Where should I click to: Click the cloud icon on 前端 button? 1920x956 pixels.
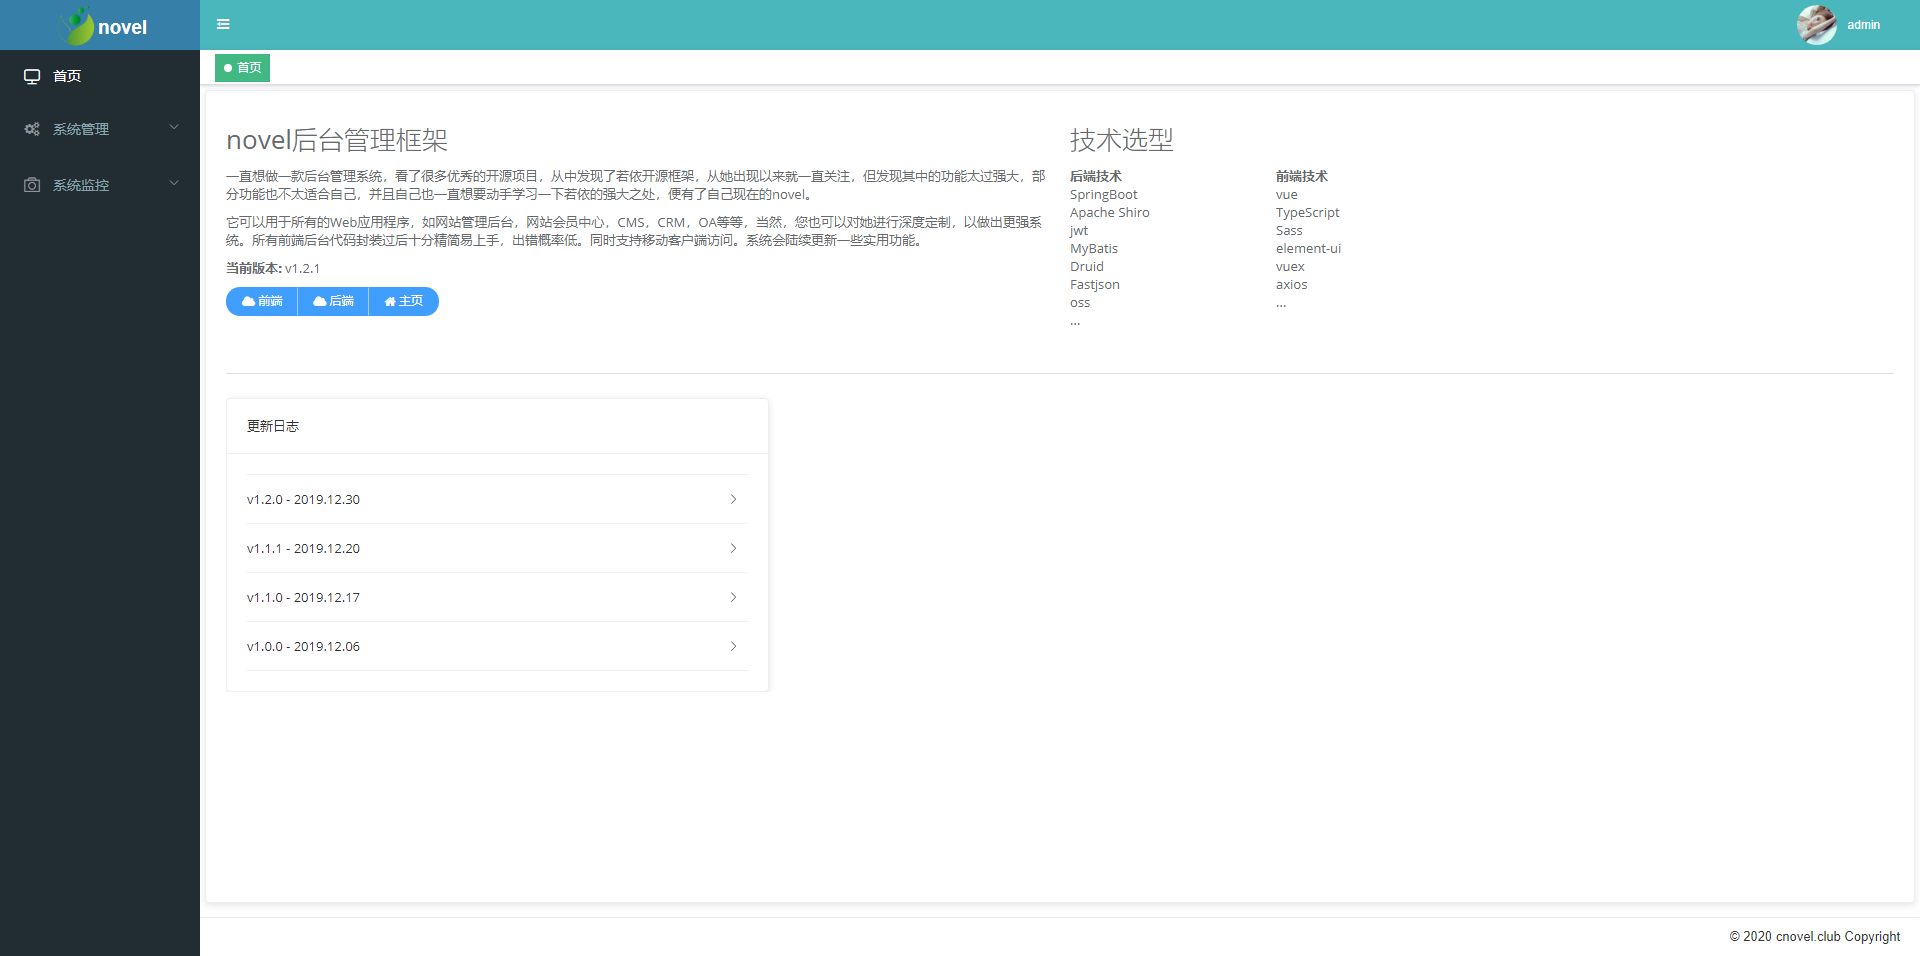click(248, 301)
